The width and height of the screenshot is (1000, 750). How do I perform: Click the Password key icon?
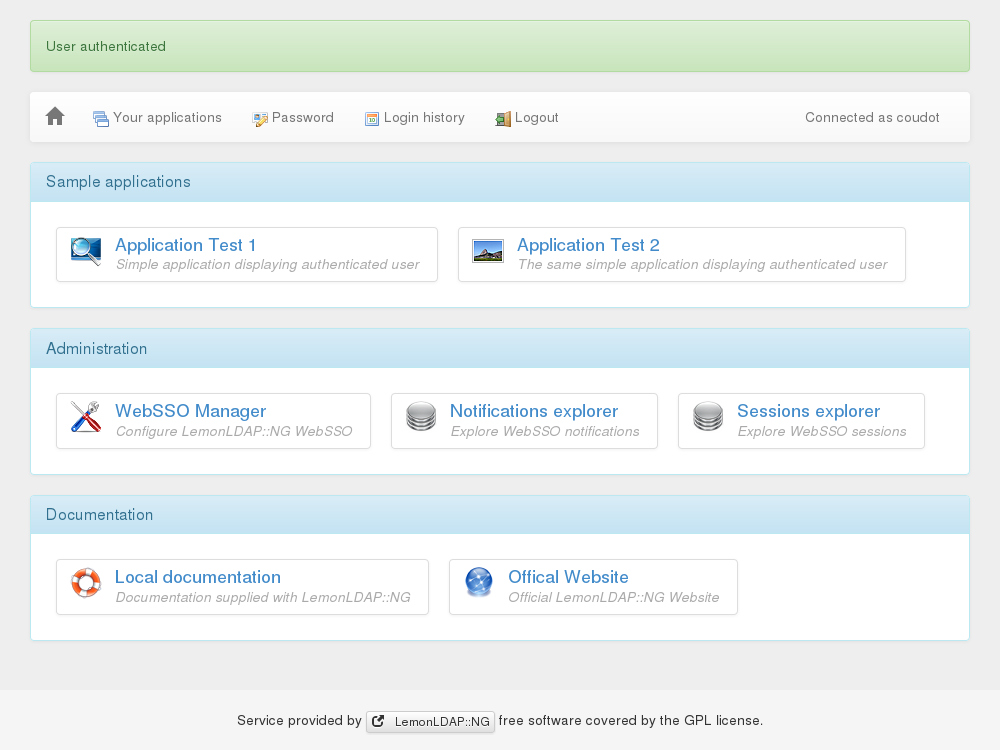click(x=260, y=119)
